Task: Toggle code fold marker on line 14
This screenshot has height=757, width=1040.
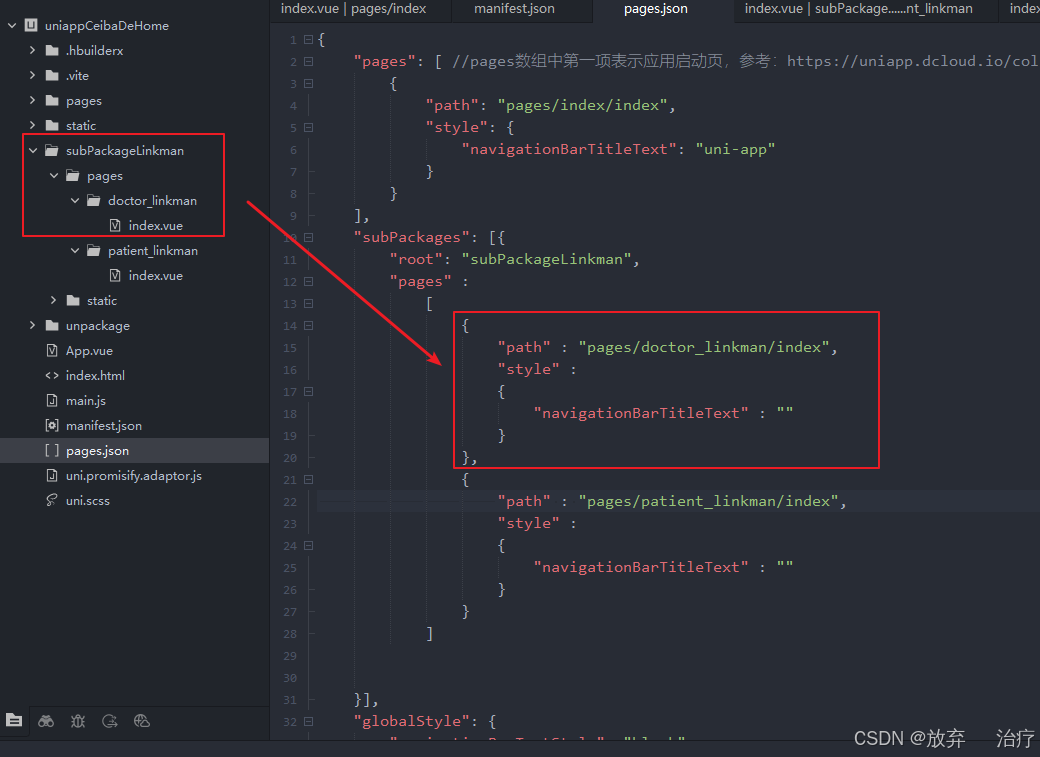Action: coord(308,326)
